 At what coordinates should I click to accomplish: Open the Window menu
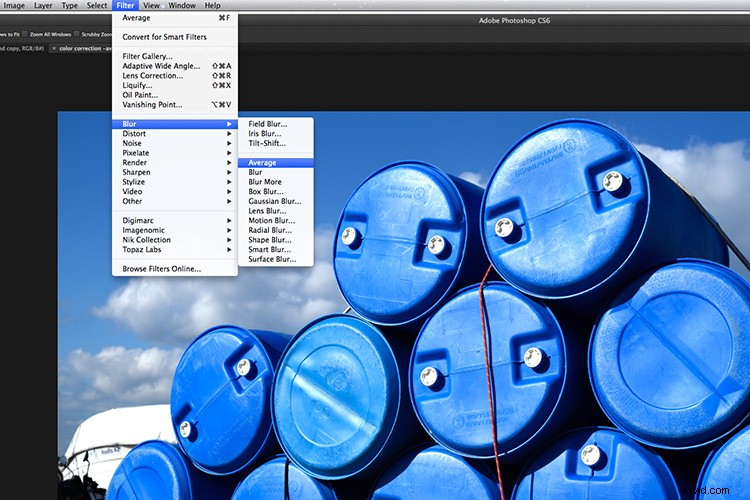182,5
